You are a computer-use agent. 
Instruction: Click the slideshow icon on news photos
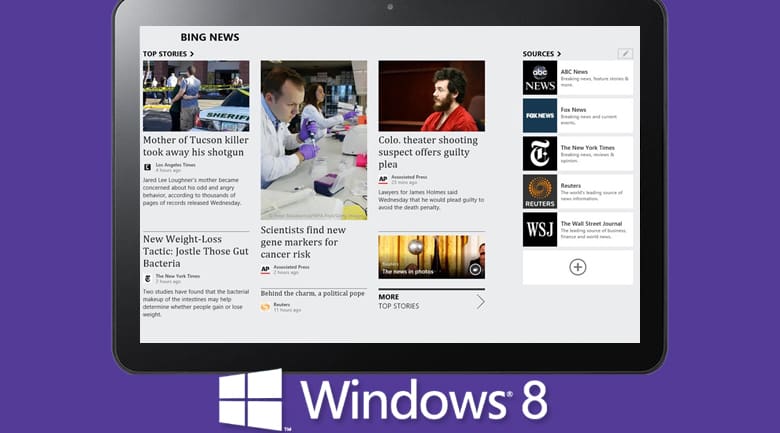point(475,269)
